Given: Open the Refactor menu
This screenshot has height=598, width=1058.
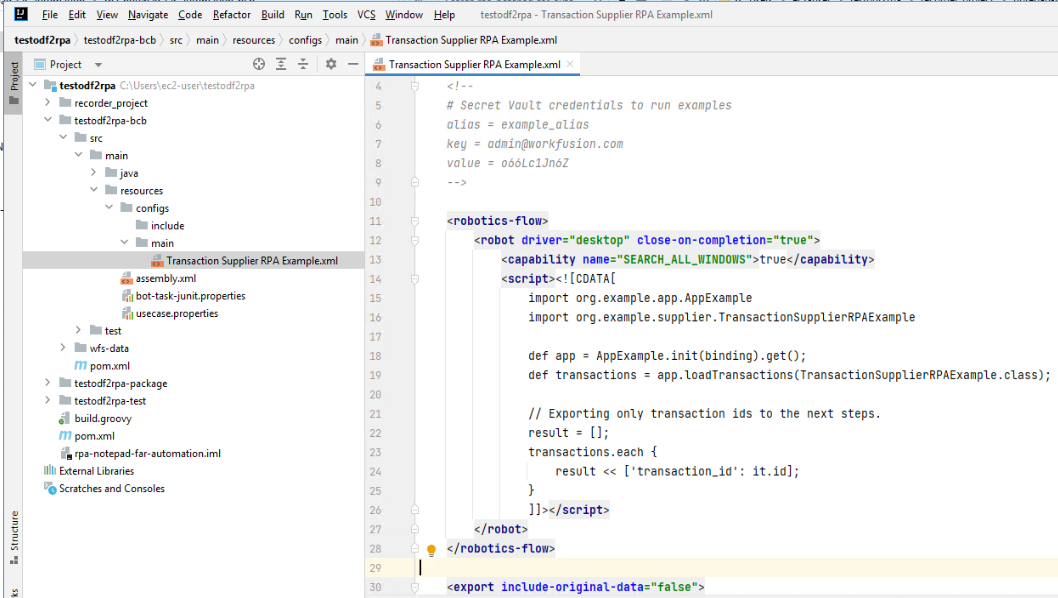Looking at the screenshot, I should (231, 14).
